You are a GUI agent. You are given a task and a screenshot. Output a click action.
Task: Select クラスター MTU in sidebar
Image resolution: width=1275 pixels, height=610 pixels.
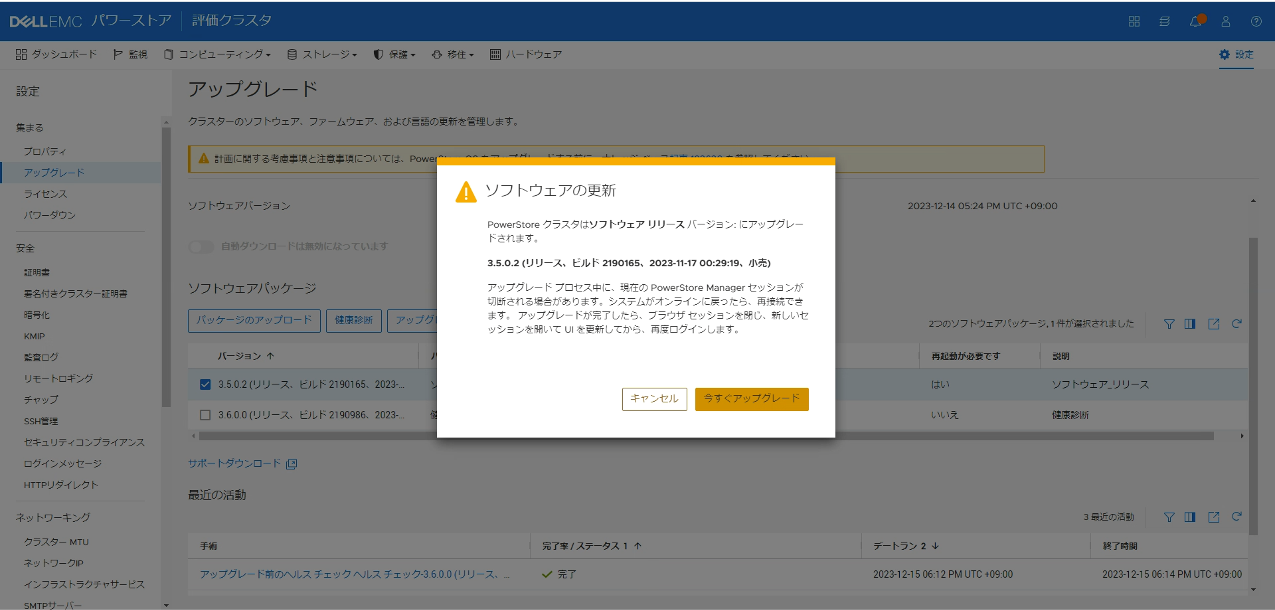[x=56, y=542]
